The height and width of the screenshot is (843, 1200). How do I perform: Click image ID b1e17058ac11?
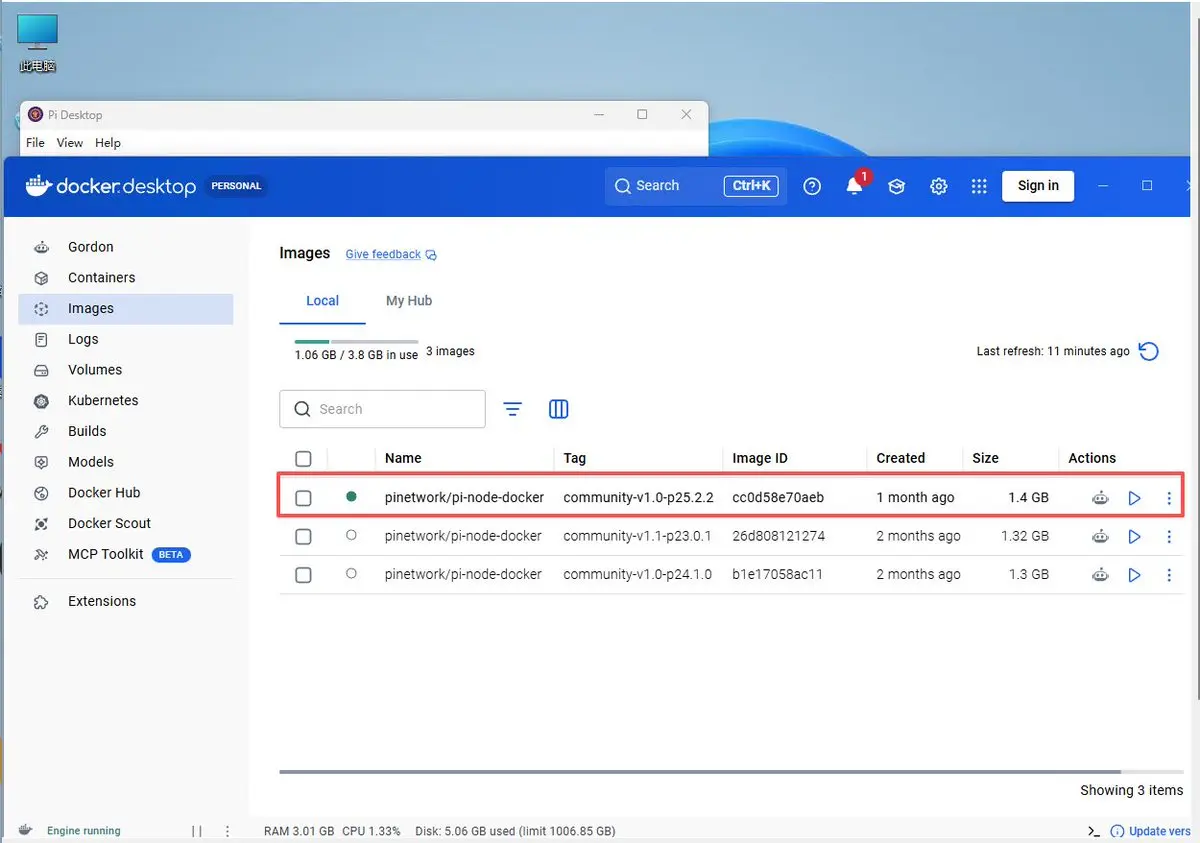coord(776,575)
